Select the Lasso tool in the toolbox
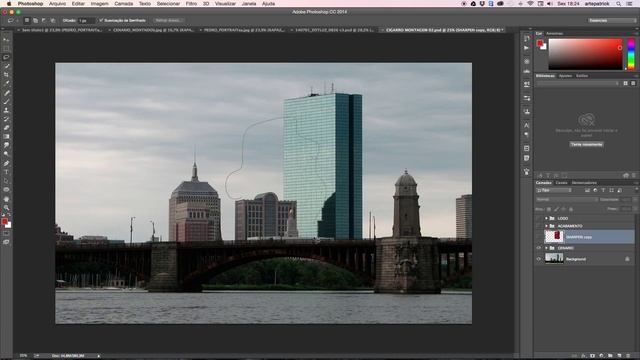Screen dimensions: 640x360 coord(6,57)
